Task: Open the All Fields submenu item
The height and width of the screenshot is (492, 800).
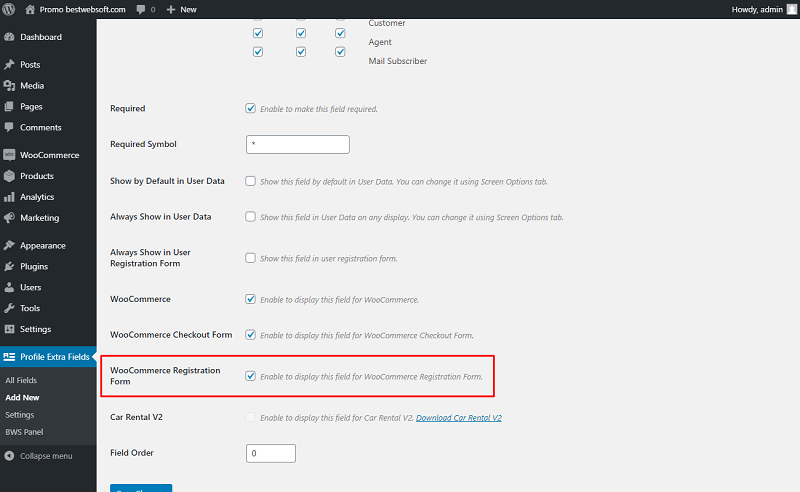Action: [x=21, y=380]
